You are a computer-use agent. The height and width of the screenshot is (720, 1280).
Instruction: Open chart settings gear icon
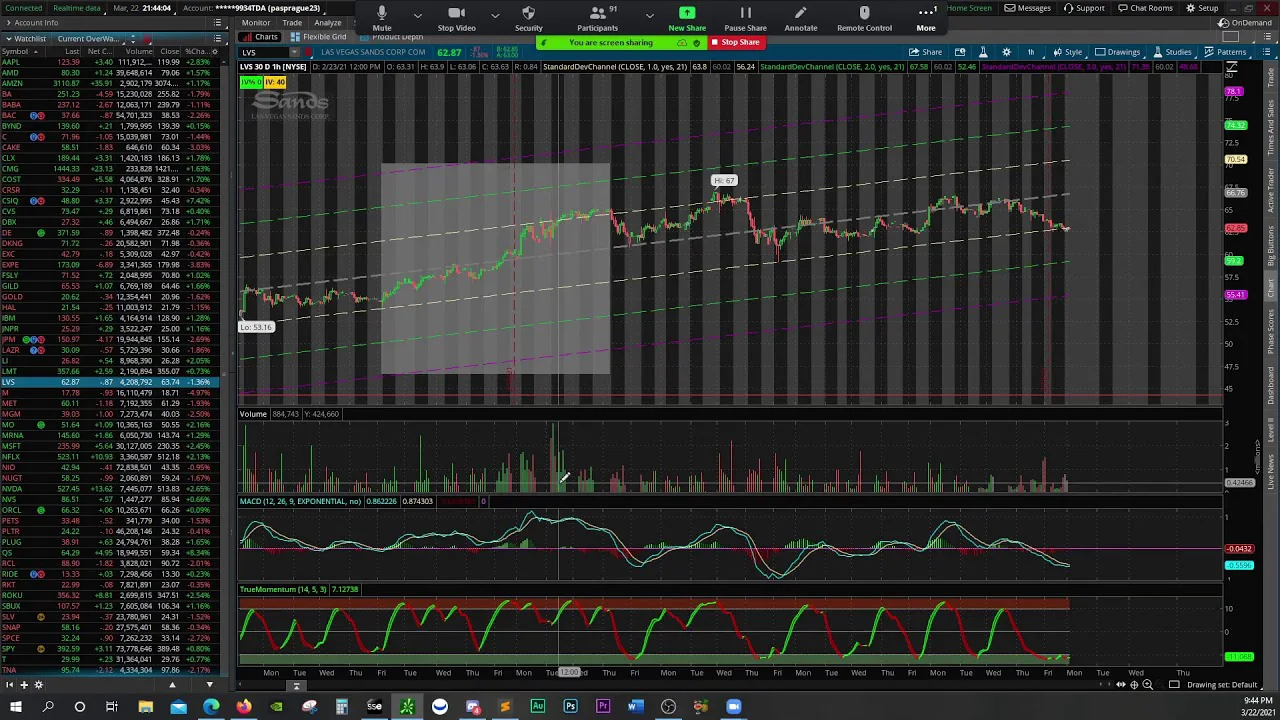[1006, 52]
